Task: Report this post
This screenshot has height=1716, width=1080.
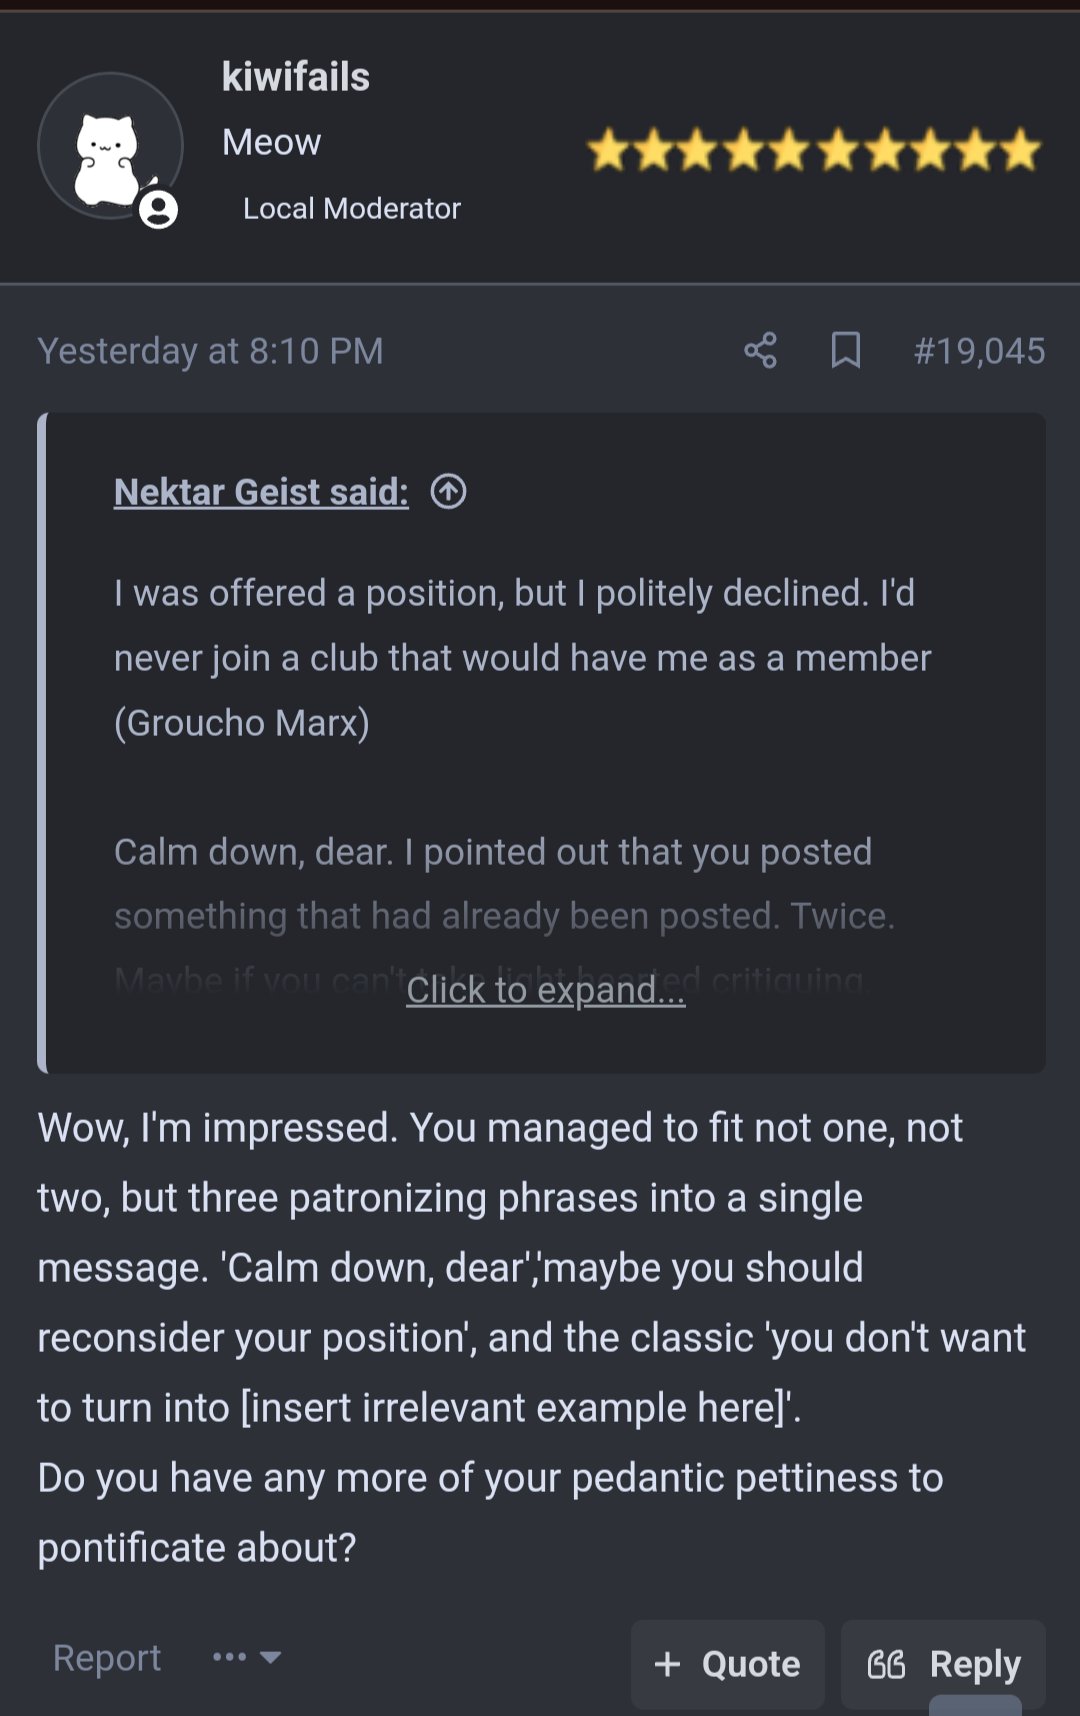Action: (x=107, y=1657)
